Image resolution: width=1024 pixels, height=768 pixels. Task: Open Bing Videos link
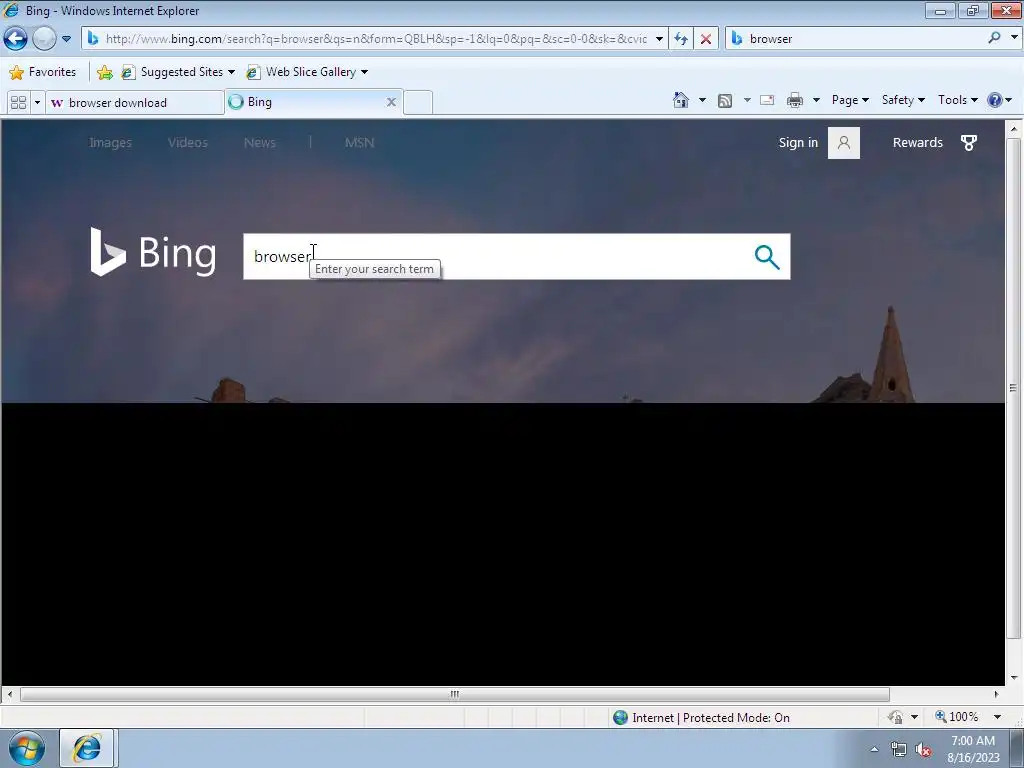pyautogui.click(x=187, y=142)
